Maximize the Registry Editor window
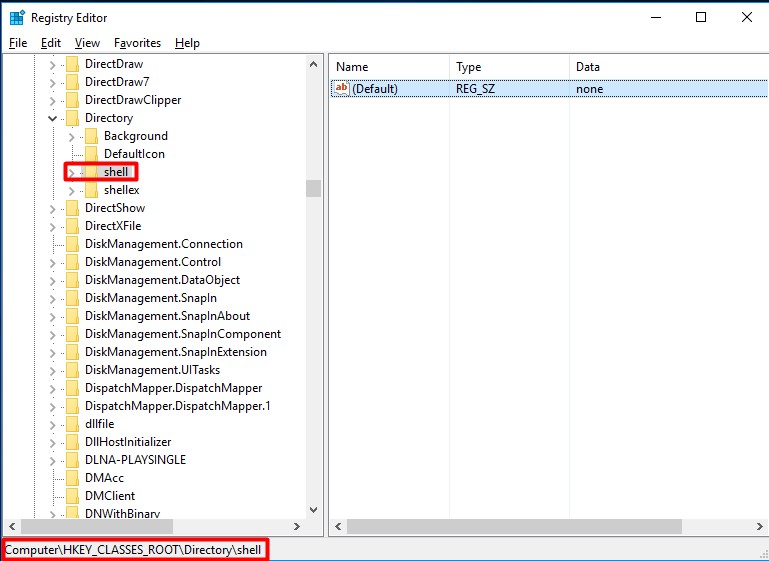 coord(701,18)
